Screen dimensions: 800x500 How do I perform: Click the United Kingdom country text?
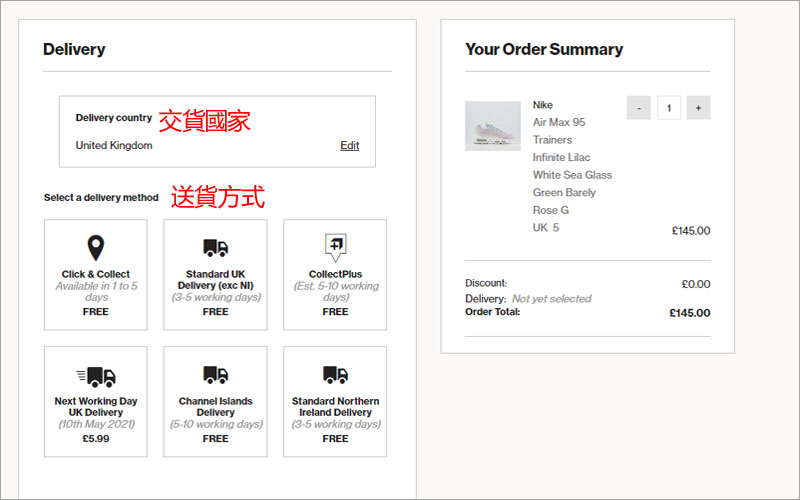click(114, 146)
